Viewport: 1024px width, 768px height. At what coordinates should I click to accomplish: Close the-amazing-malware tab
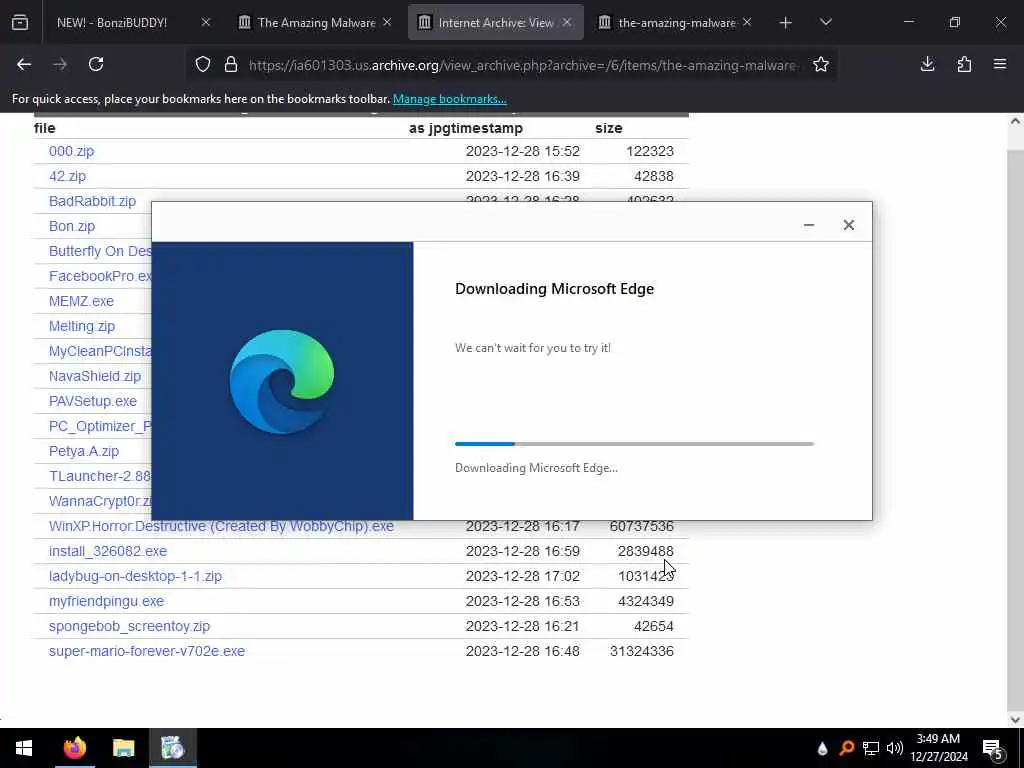[x=747, y=22]
